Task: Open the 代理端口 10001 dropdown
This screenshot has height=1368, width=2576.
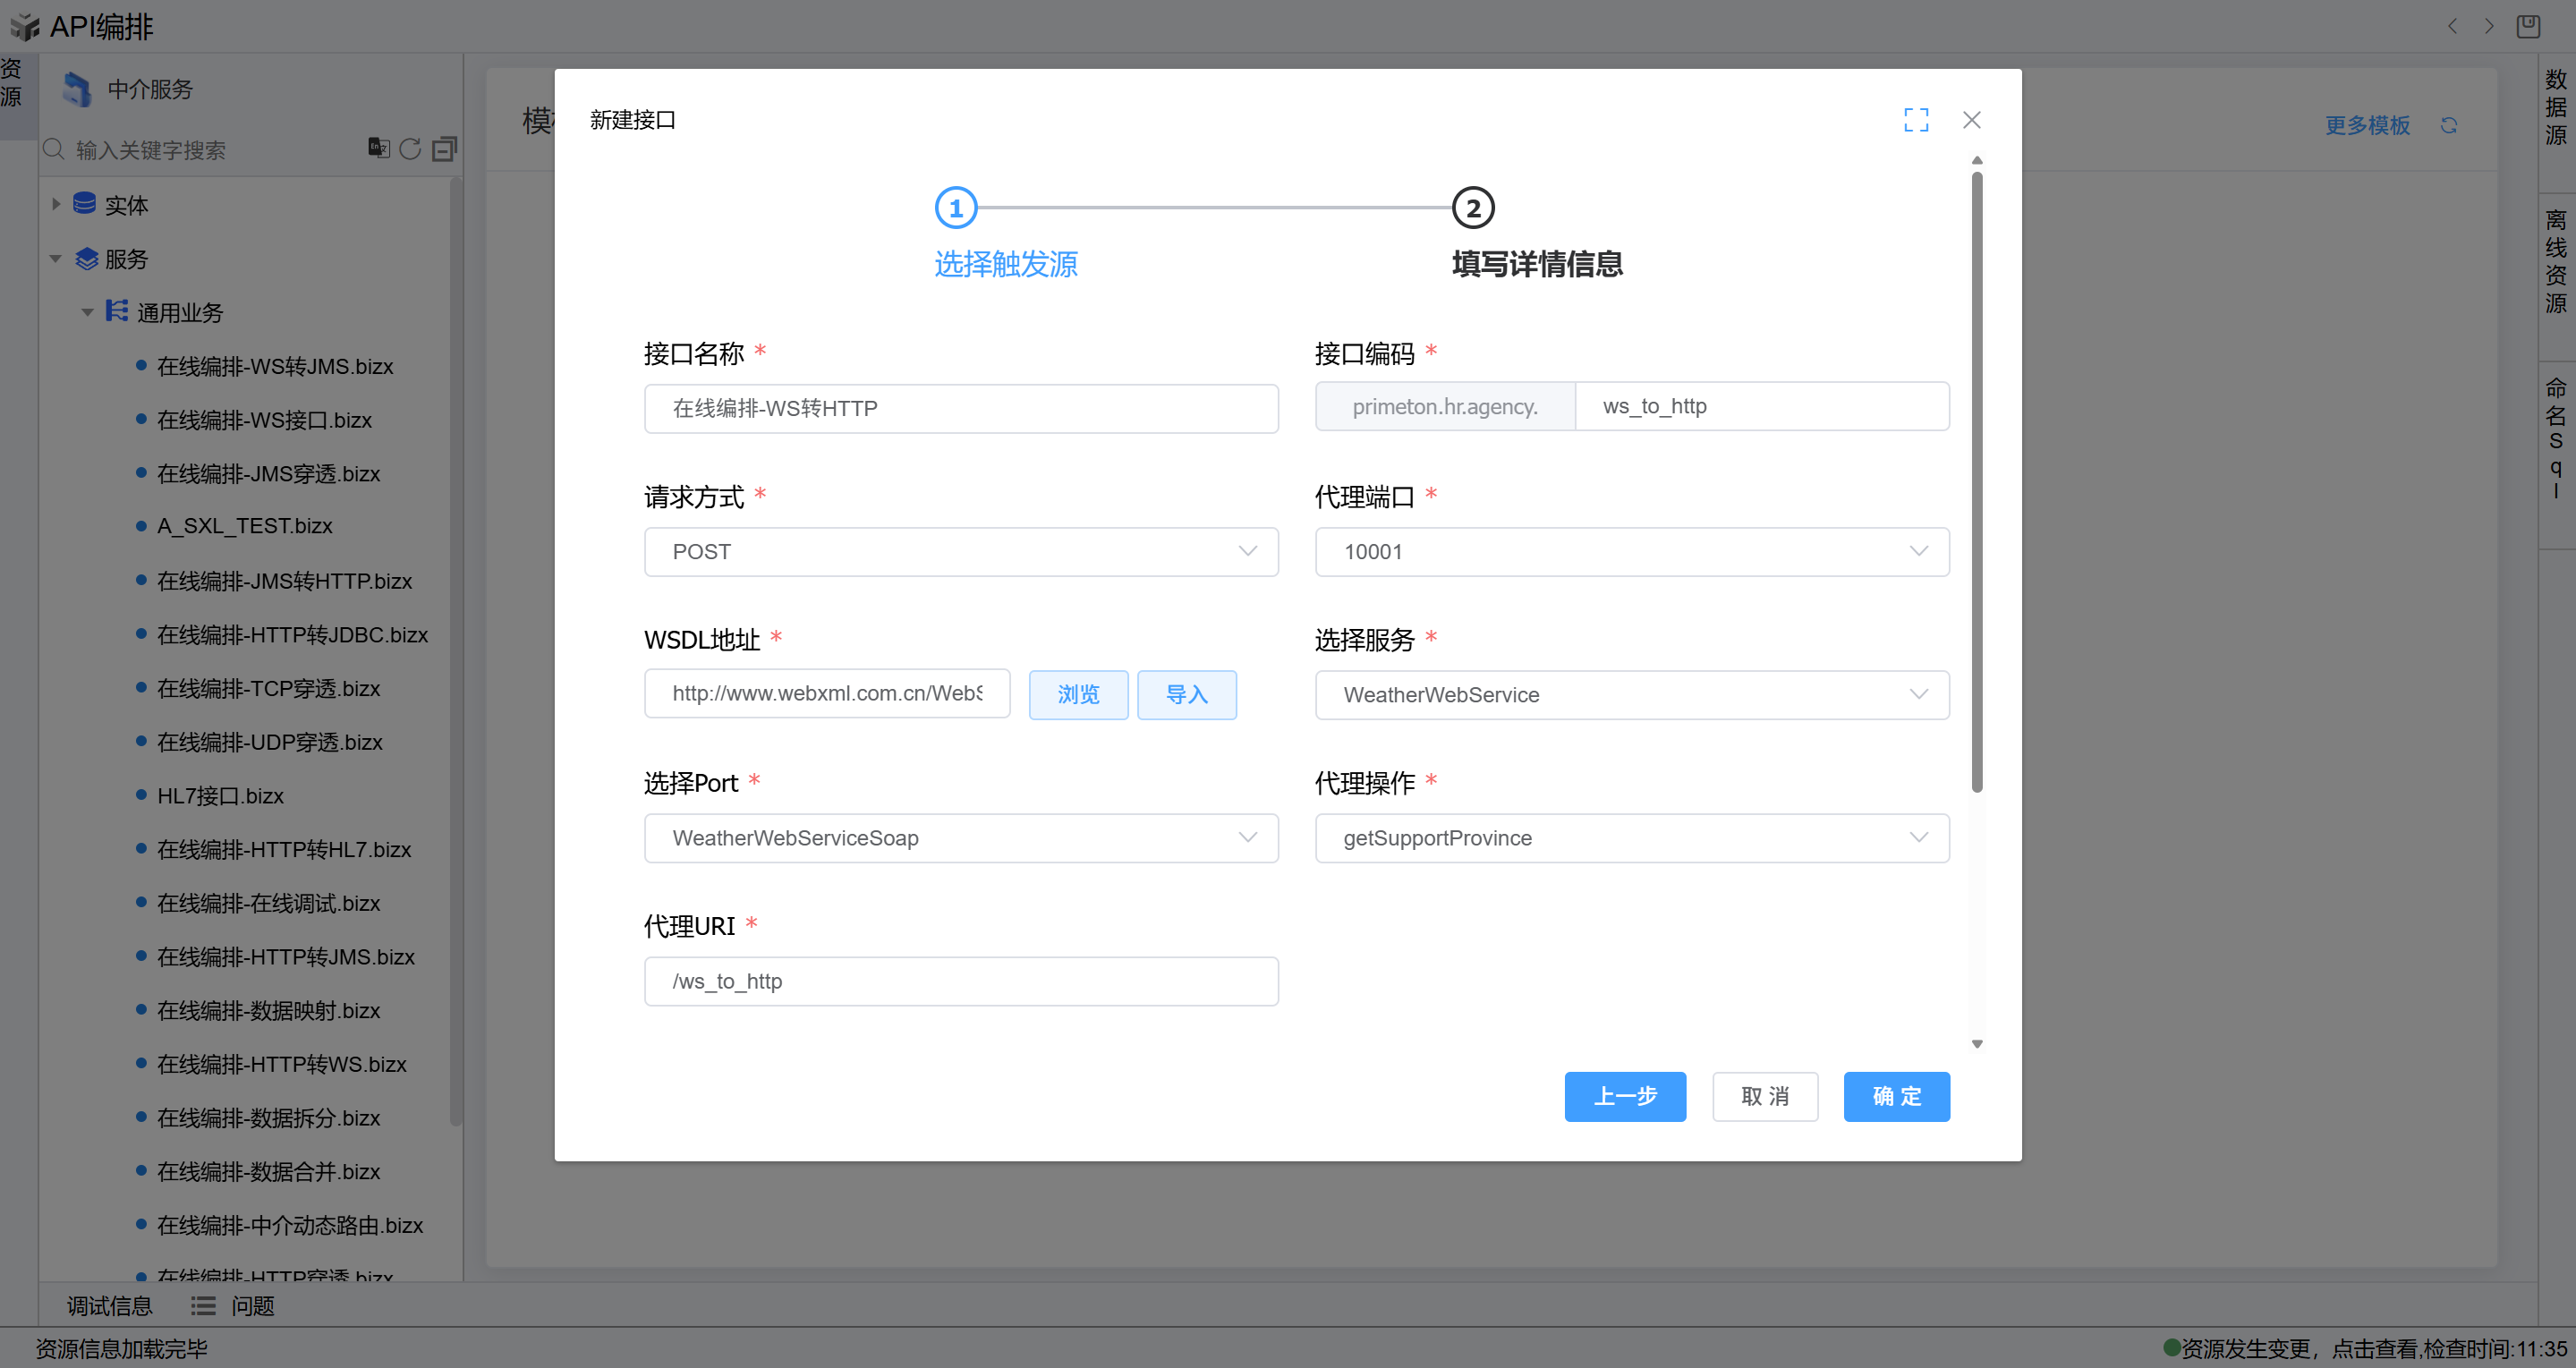Action: pos(1631,552)
